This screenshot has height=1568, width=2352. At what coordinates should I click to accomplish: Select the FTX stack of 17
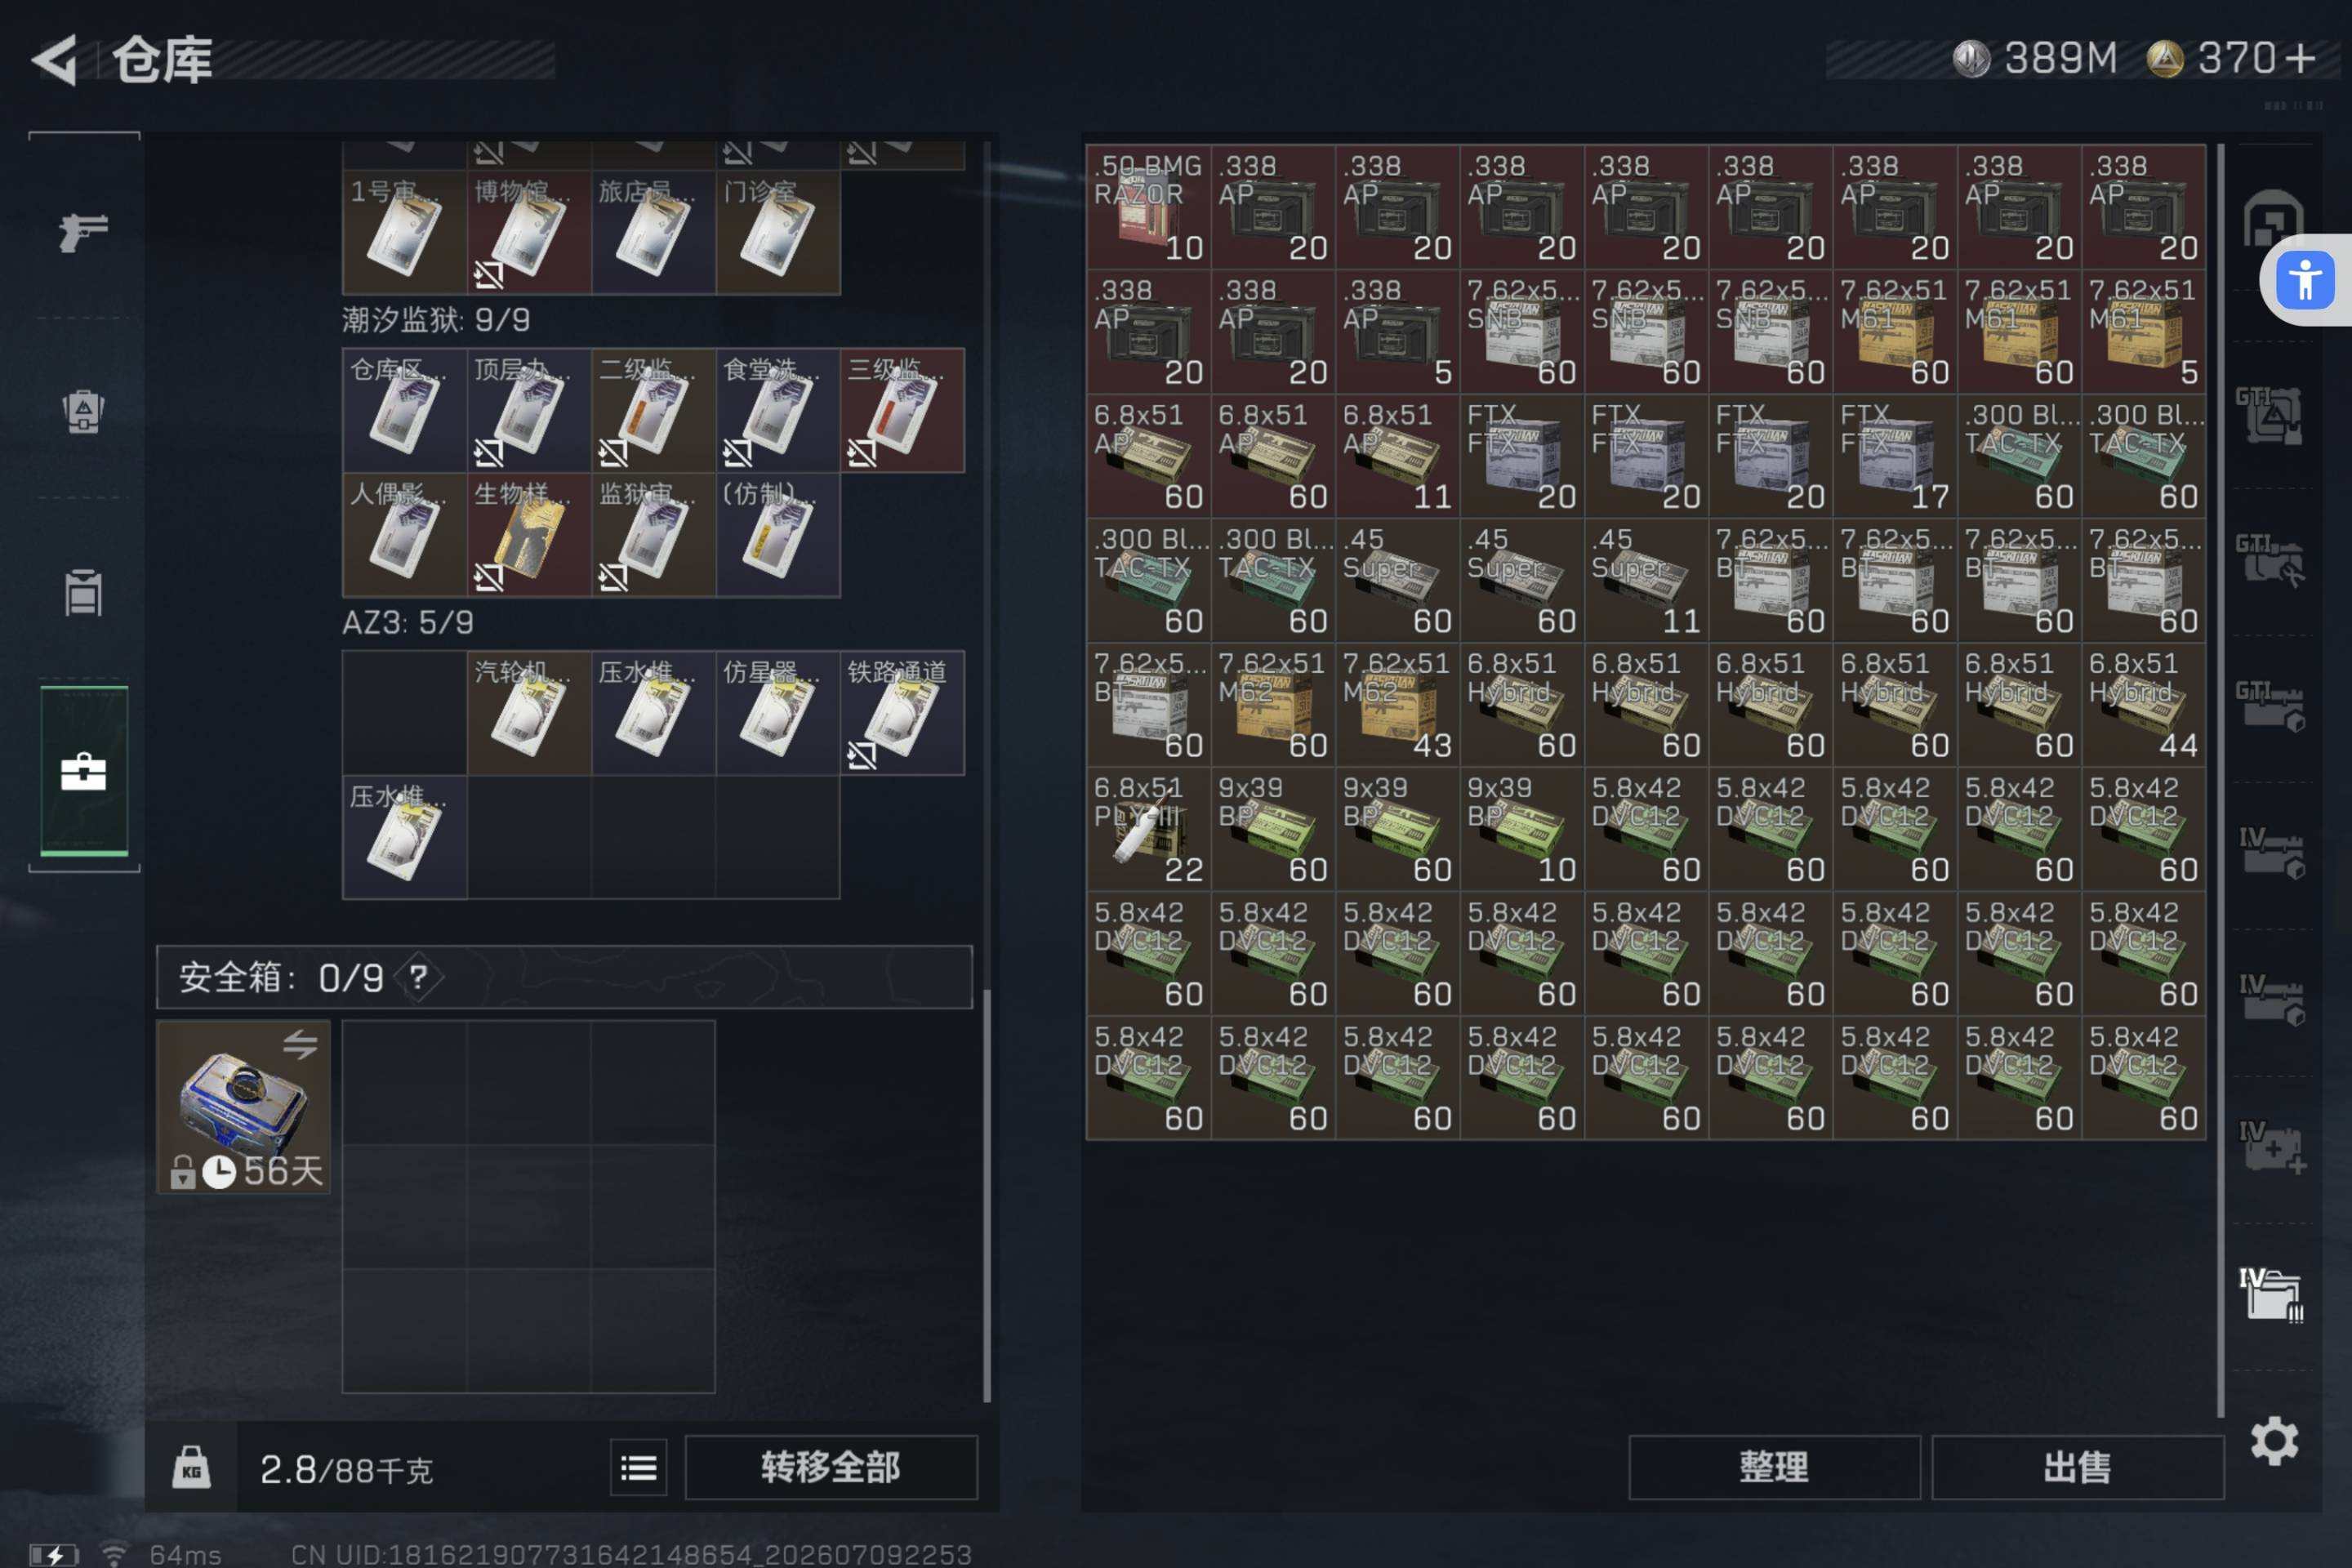click(1895, 456)
